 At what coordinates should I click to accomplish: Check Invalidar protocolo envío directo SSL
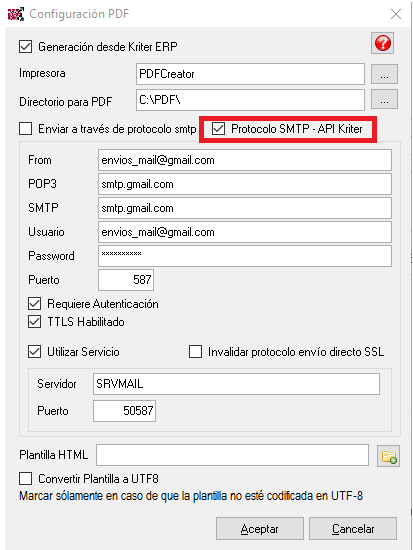[195, 352]
